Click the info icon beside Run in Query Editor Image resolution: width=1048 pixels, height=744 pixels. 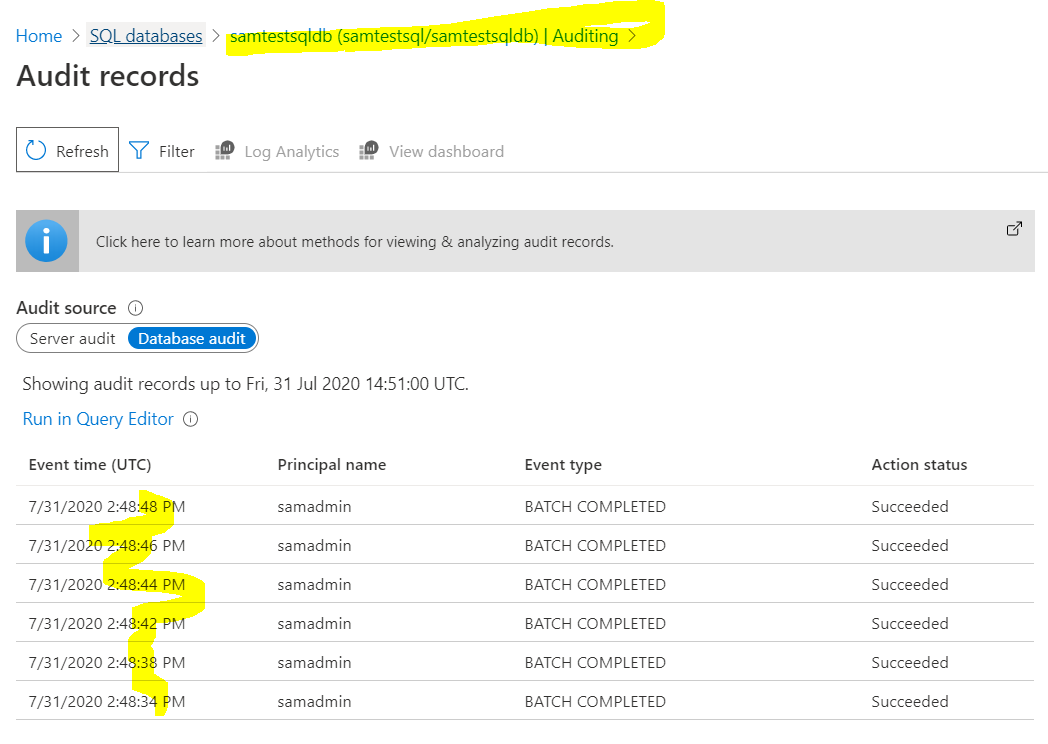tap(190, 419)
